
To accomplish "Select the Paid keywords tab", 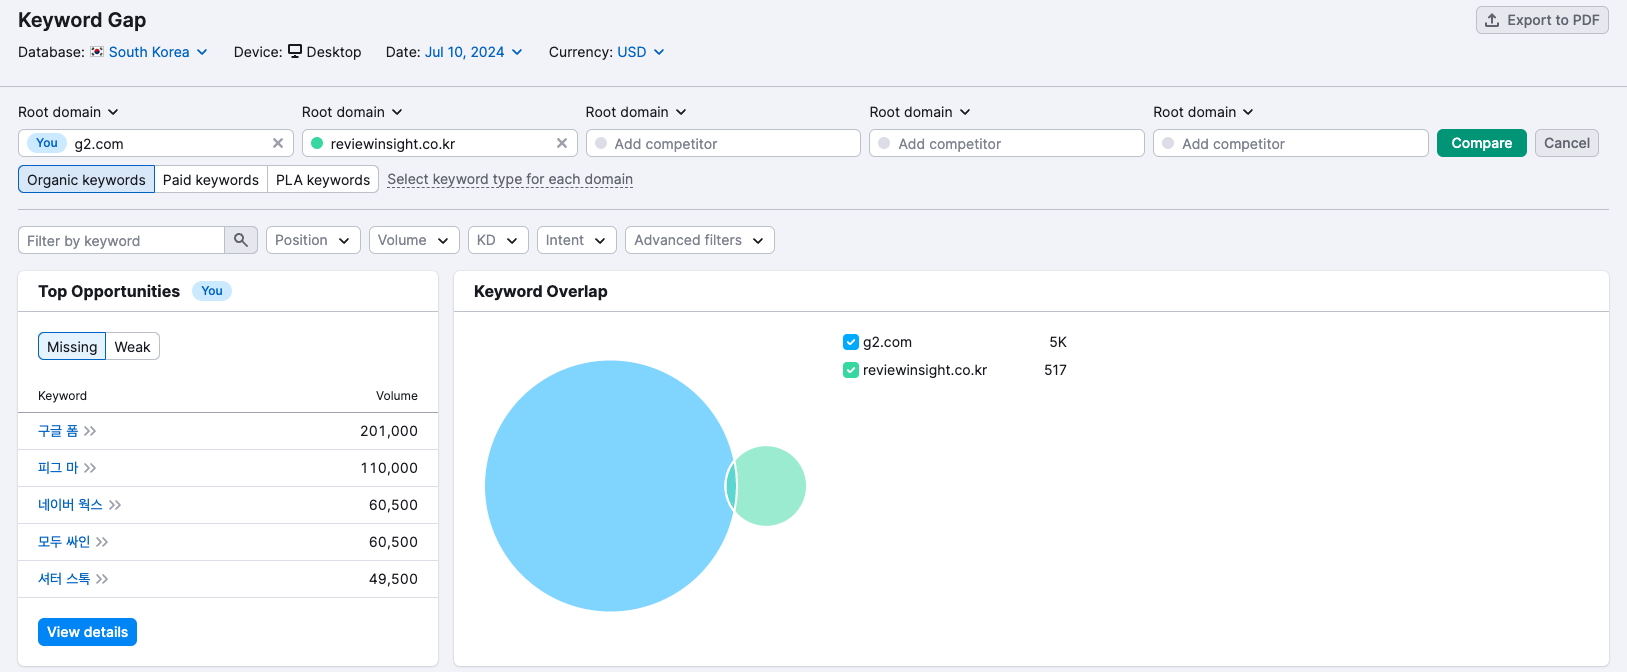I will (x=210, y=179).
